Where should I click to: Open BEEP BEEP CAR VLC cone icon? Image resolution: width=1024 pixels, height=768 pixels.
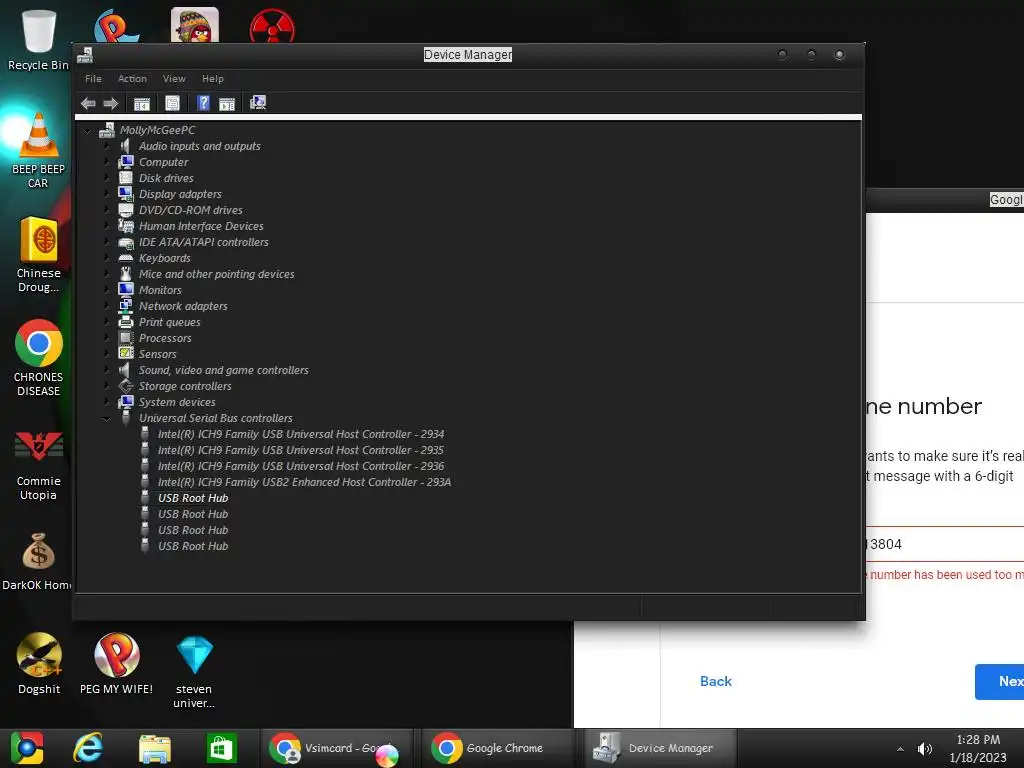38,150
